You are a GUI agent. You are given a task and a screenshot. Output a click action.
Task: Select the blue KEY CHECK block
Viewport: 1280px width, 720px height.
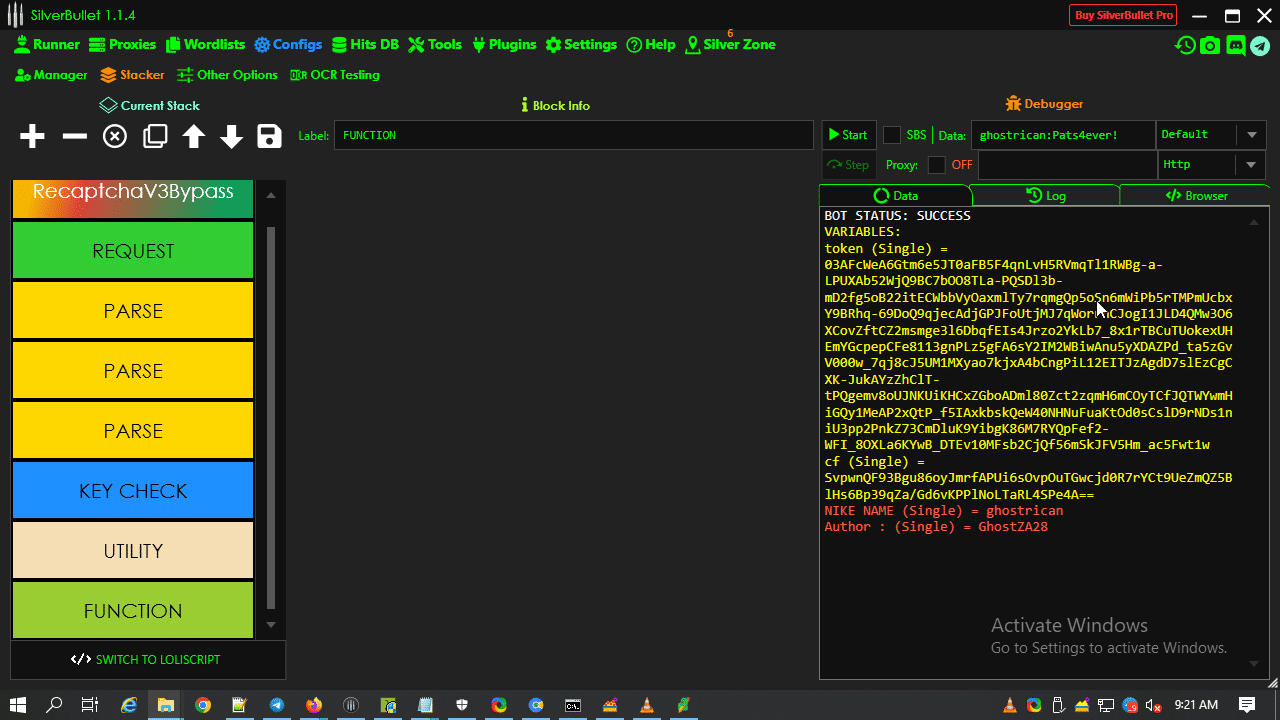[x=133, y=491]
